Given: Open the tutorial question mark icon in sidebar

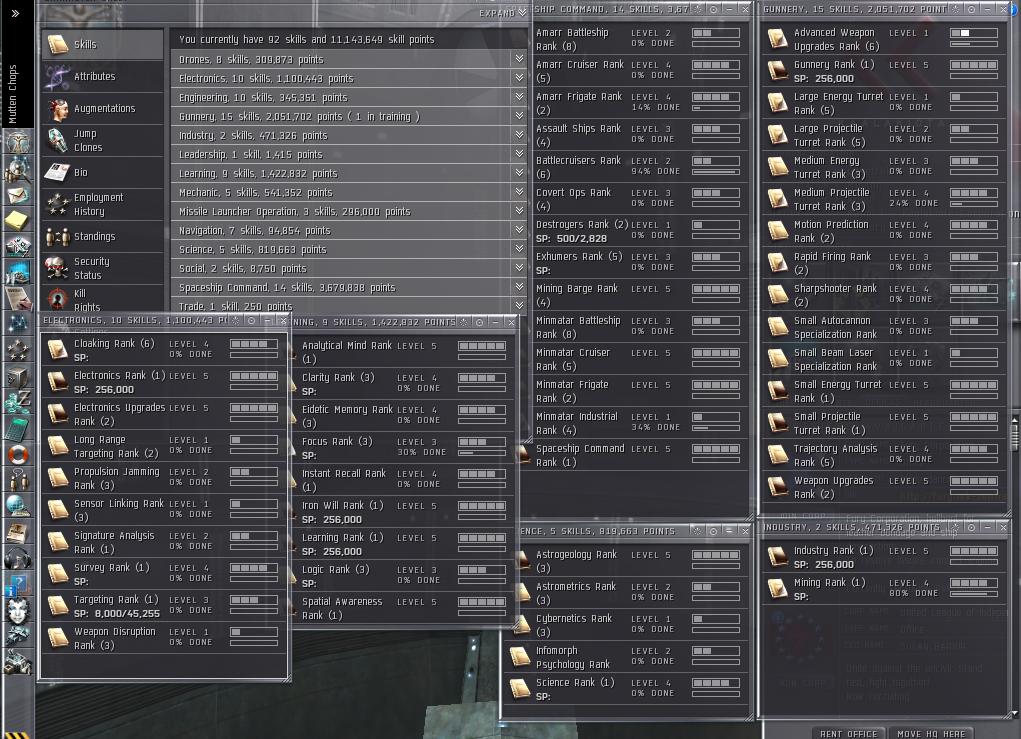Looking at the screenshot, I should point(17,584).
